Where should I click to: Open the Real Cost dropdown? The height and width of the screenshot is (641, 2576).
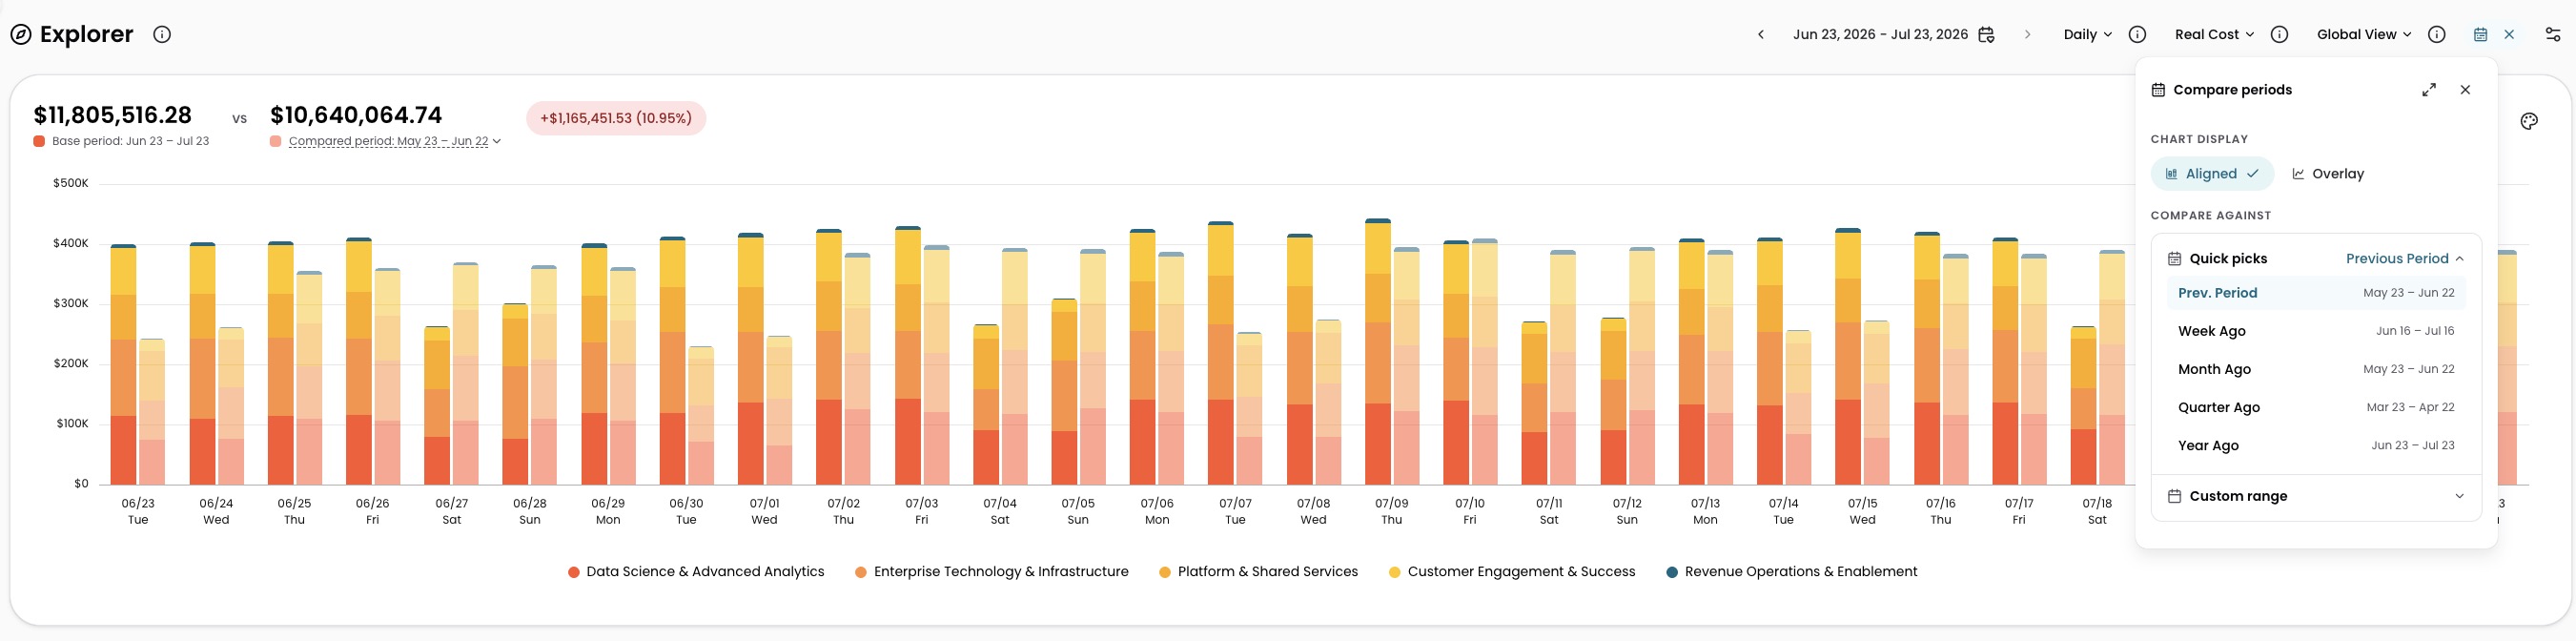[2214, 35]
